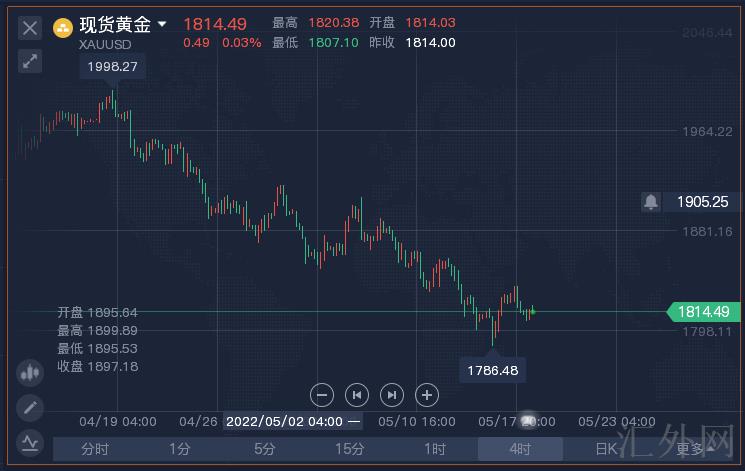Zoom in with the plus button

[426, 394]
